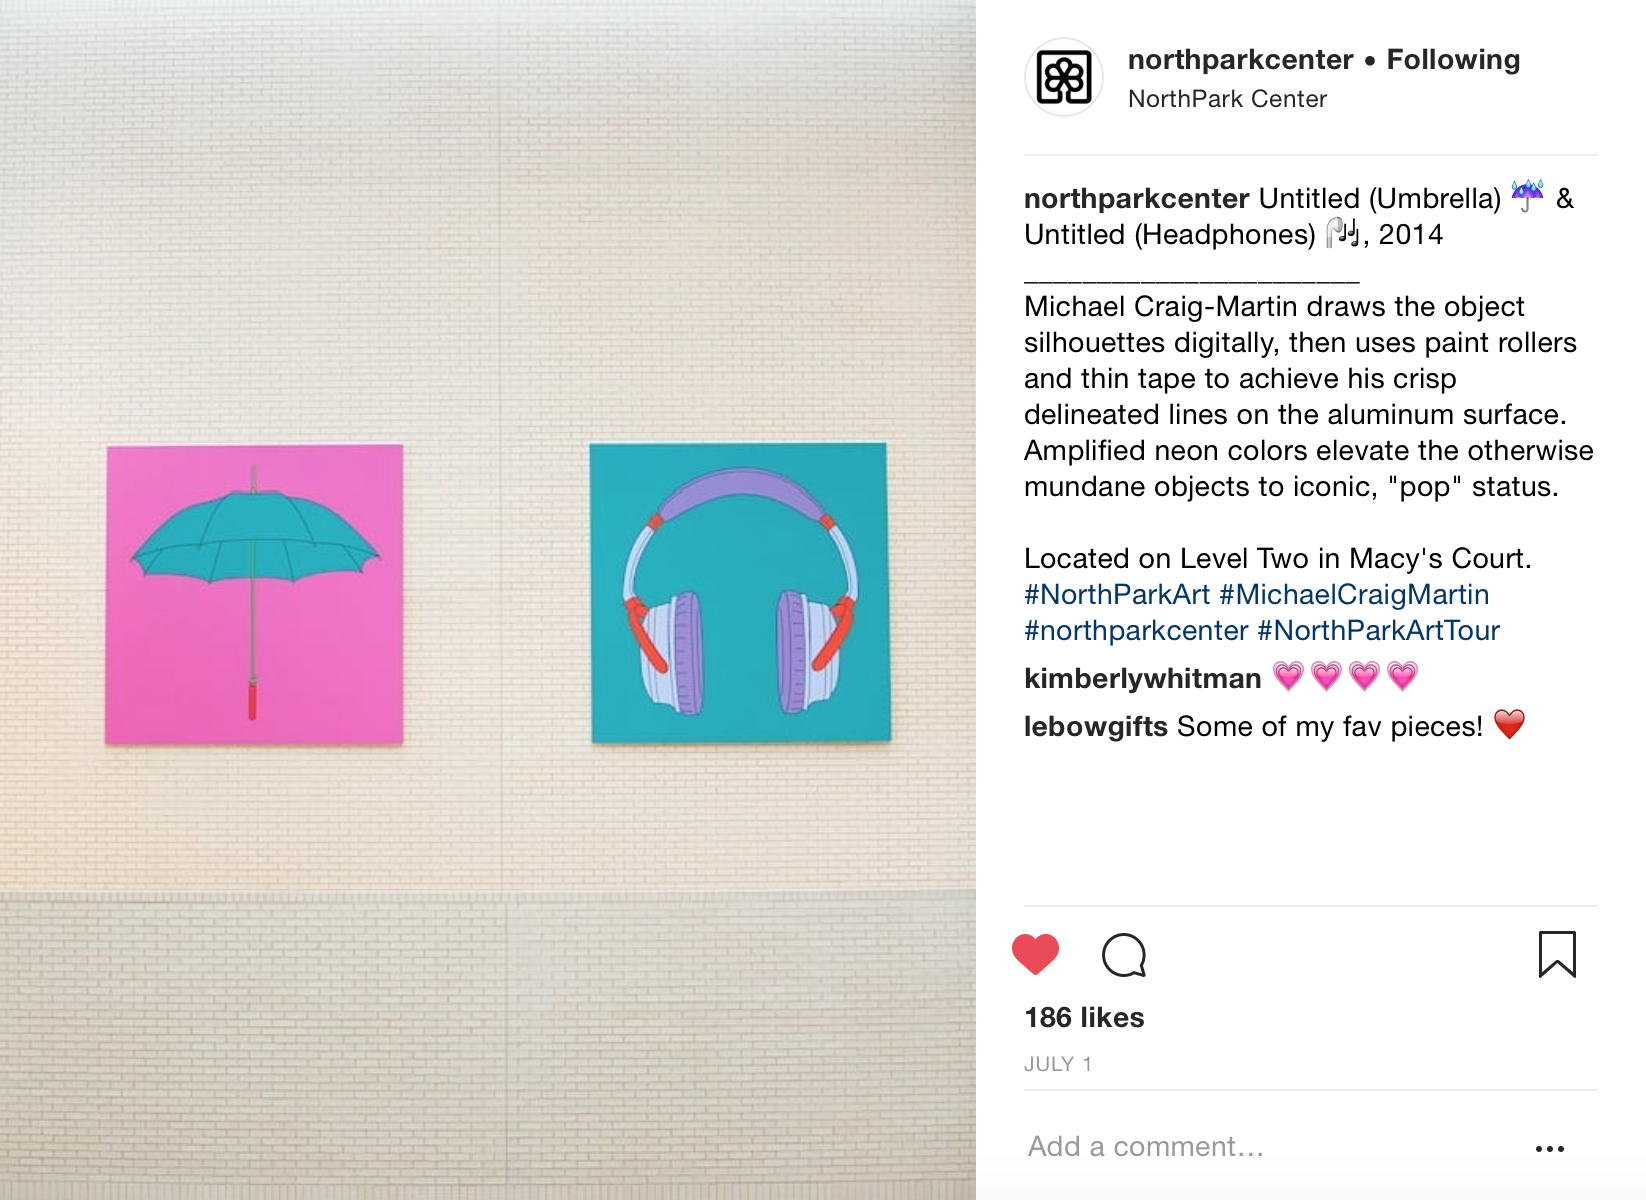
Task: Open the #NorthParkArtTour hashtag
Action: click(1378, 631)
